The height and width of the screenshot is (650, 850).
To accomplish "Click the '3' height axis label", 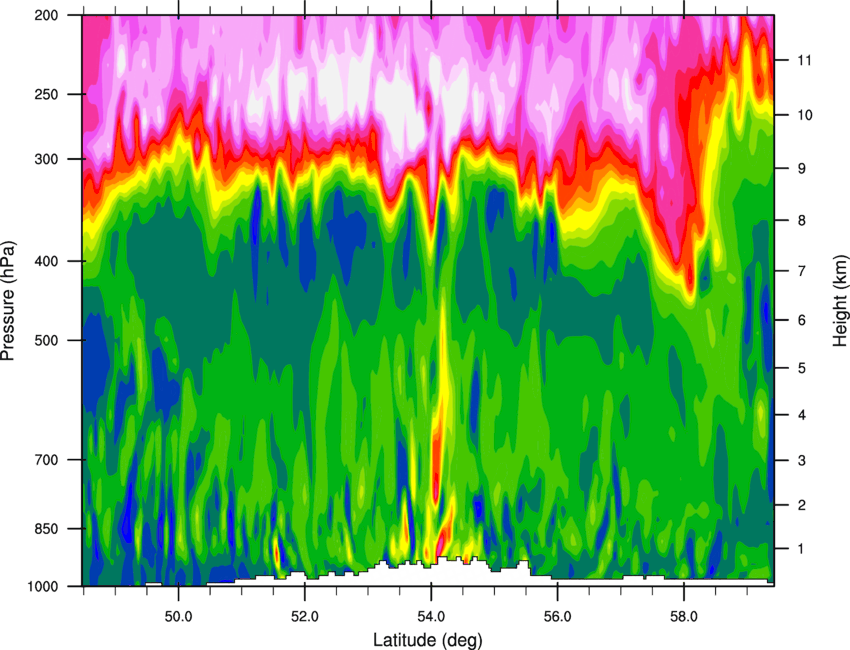I will click(x=802, y=461).
